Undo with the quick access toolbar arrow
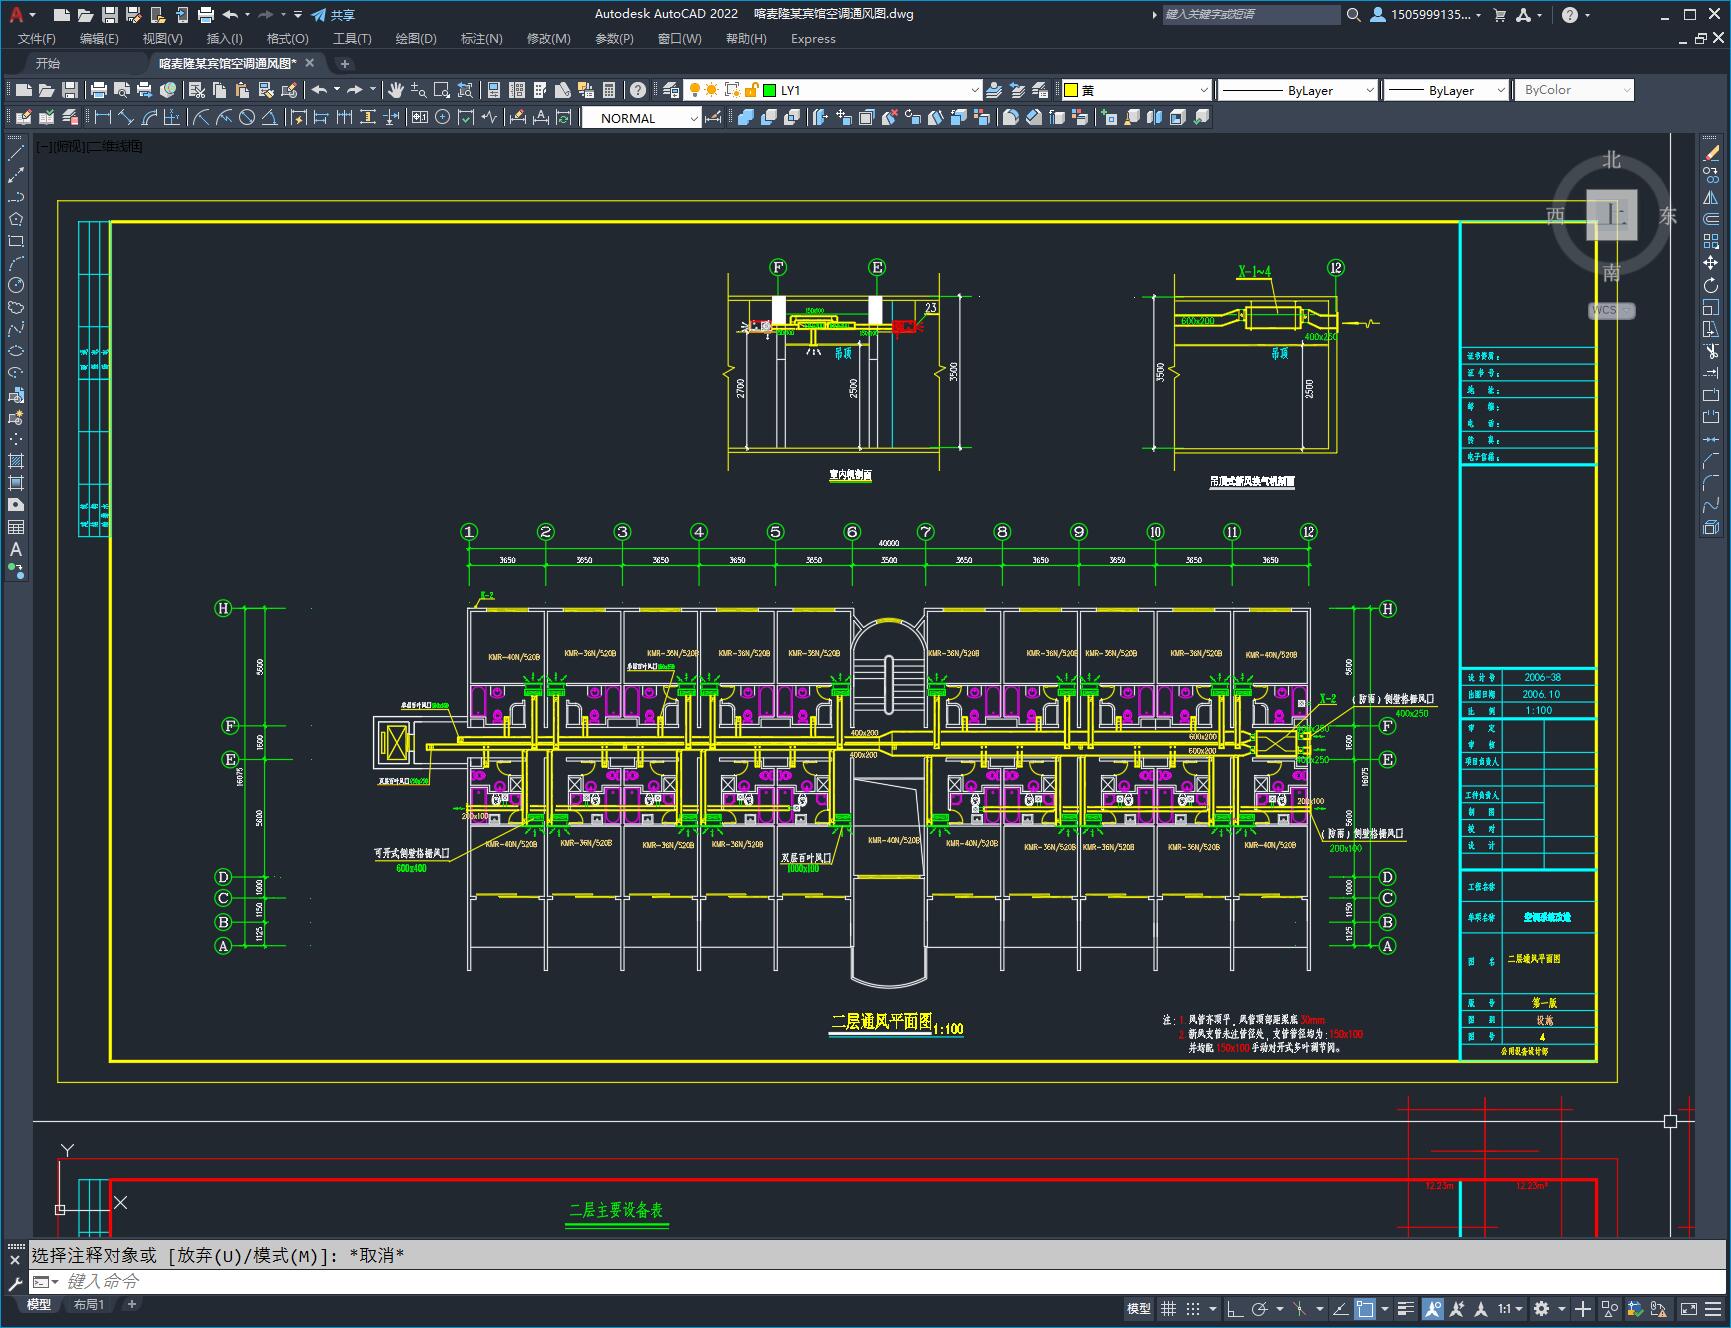This screenshot has height=1328, width=1731. (230, 14)
